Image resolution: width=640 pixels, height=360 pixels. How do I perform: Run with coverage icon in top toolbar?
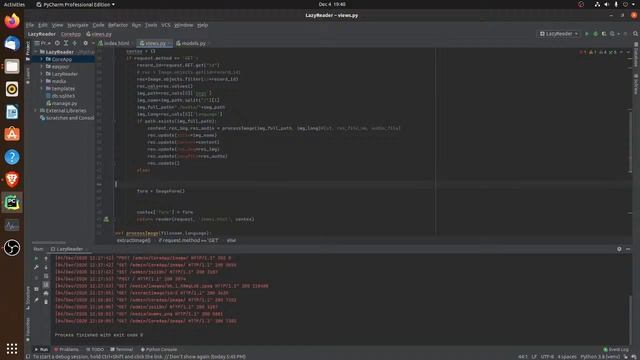click(x=604, y=34)
